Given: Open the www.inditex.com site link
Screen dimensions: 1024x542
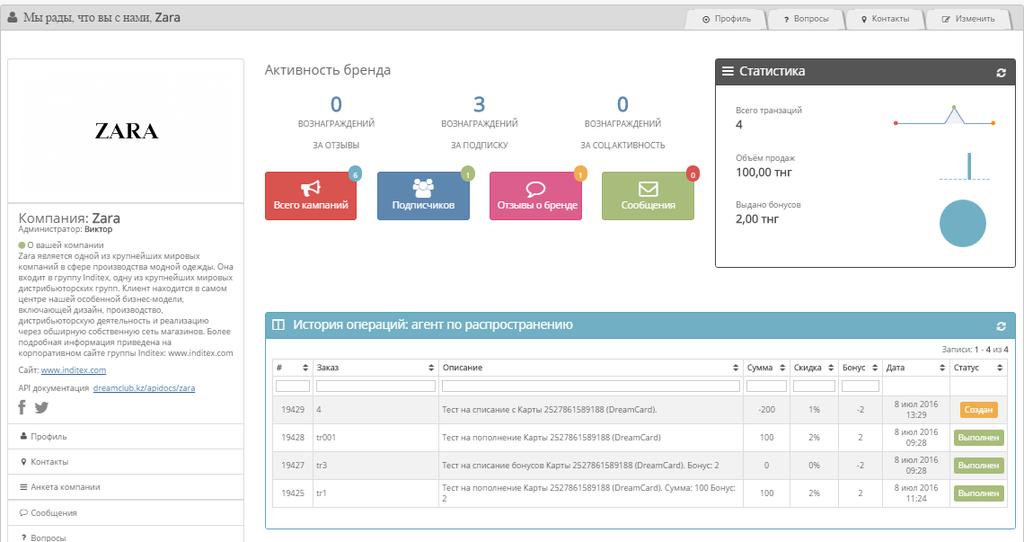Looking at the screenshot, I should click(x=73, y=370).
